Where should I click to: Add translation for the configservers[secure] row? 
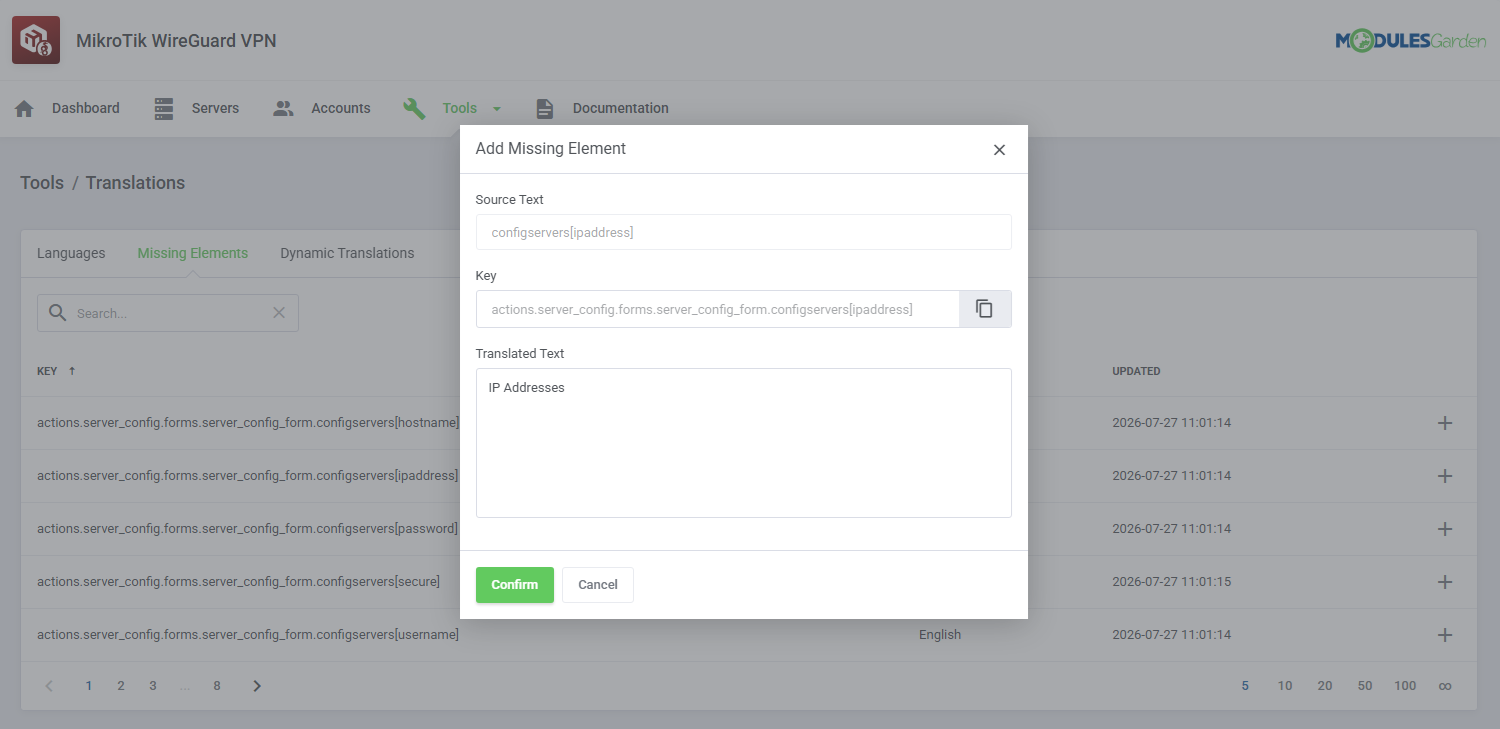coord(1444,582)
